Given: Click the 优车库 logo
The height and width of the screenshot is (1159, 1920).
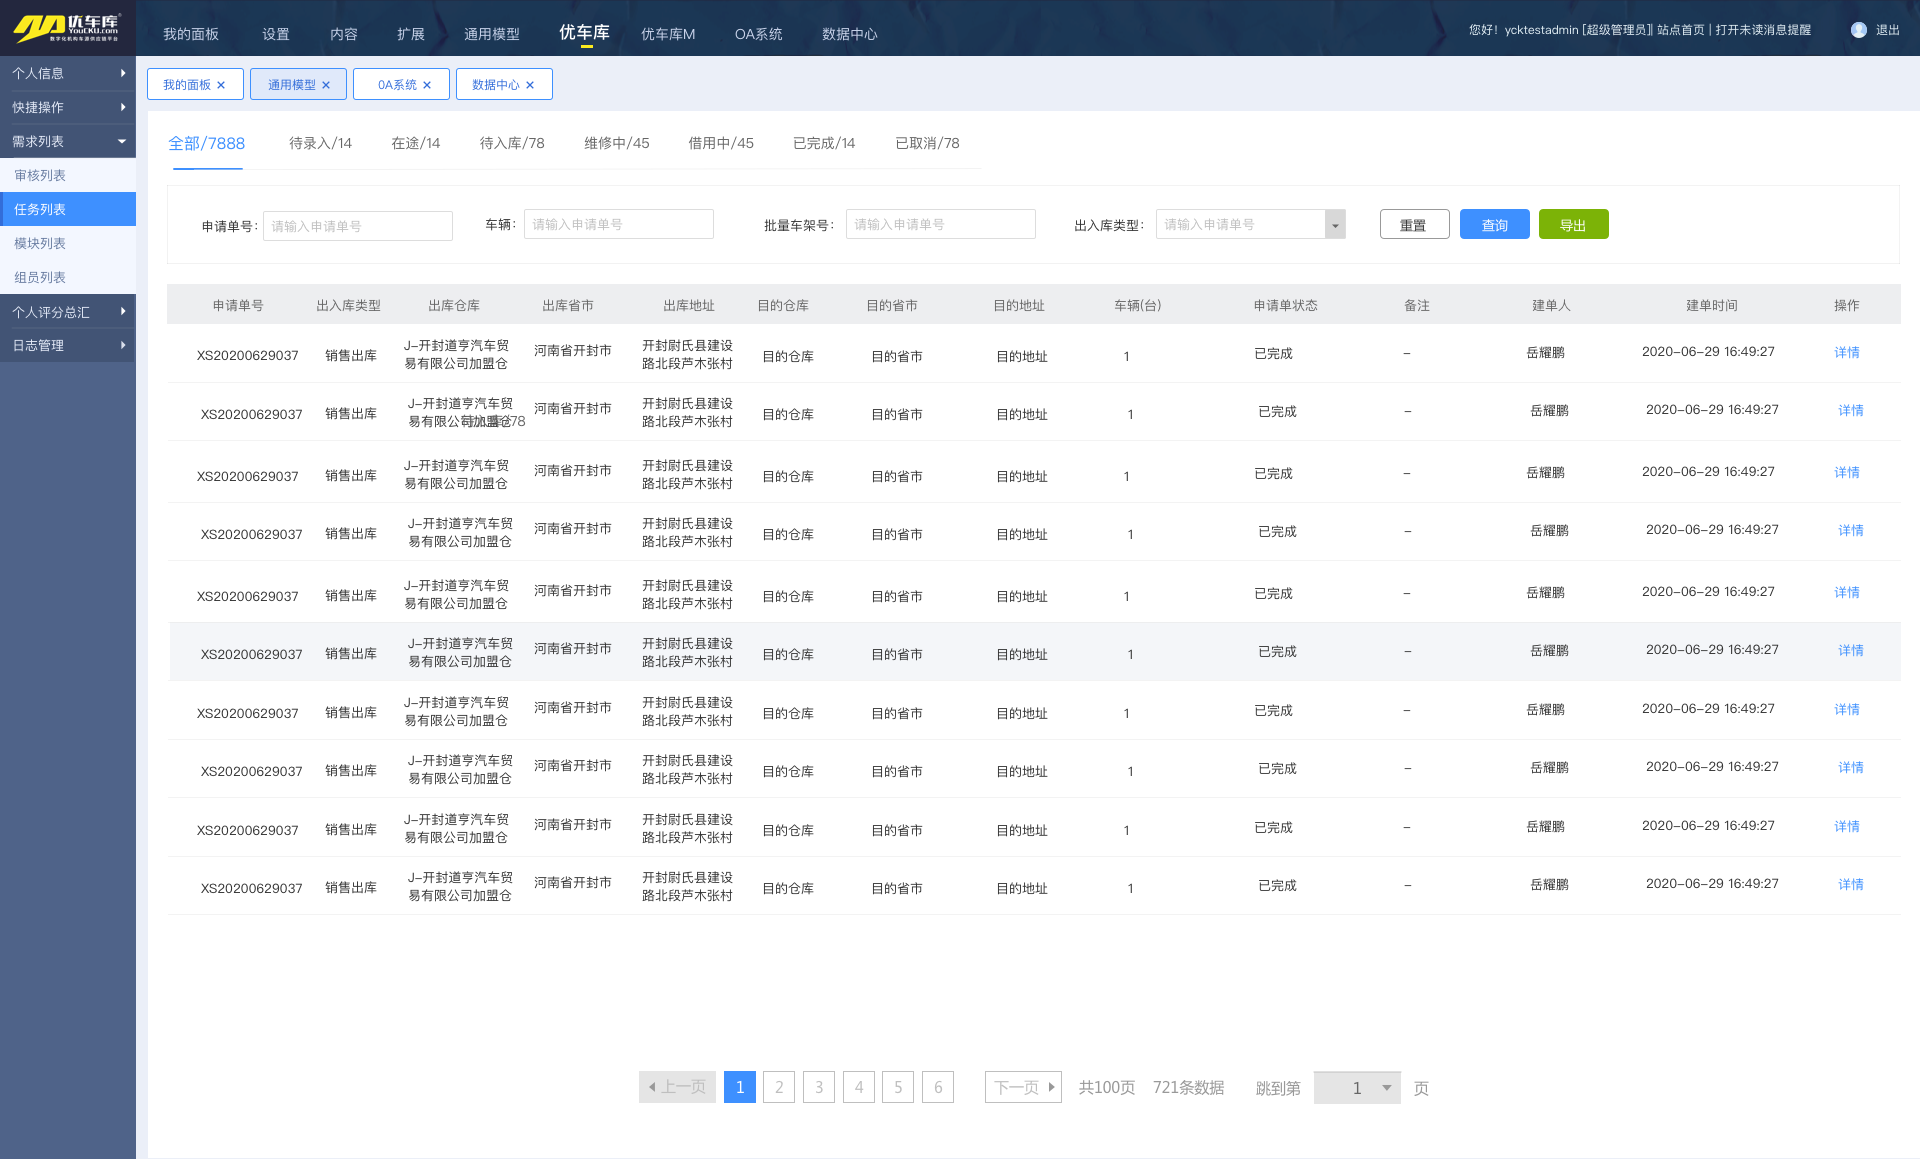Looking at the screenshot, I should [x=67, y=28].
